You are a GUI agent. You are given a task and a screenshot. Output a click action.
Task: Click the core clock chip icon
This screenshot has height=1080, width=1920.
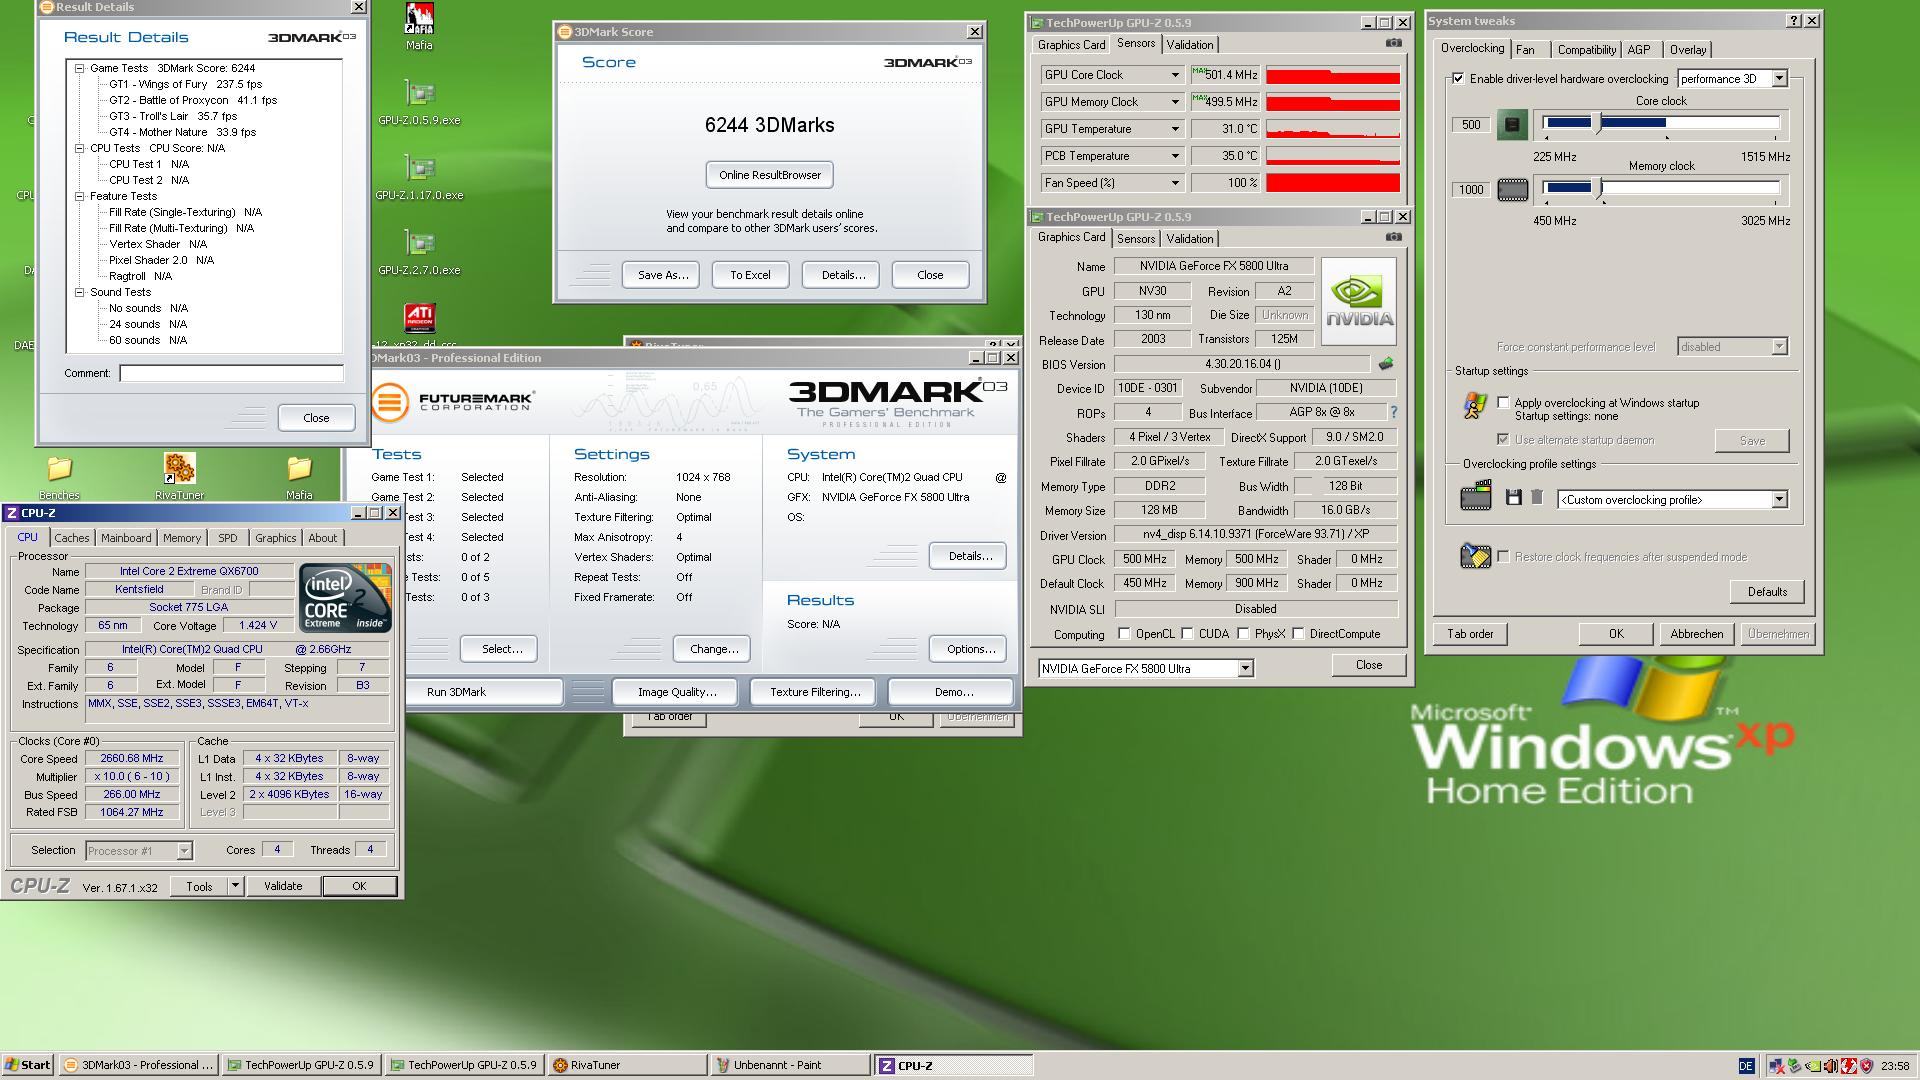click(1512, 125)
